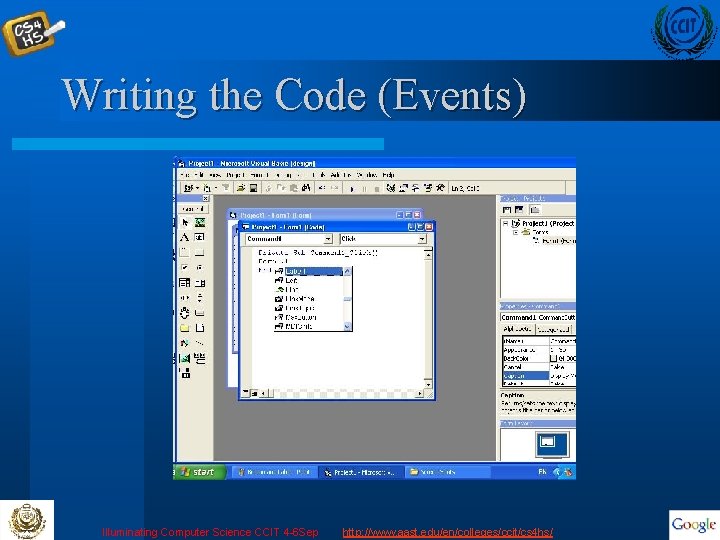Collapse the Project1 tree node
This screenshot has height=540, width=720.
pos(506,223)
